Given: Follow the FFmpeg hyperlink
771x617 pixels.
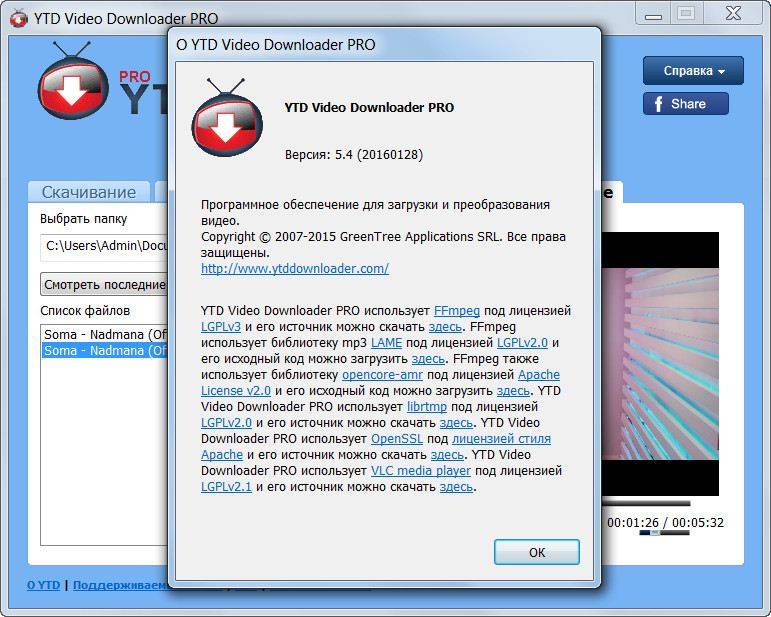Looking at the screenshot, I should click(x=457, y=311).
